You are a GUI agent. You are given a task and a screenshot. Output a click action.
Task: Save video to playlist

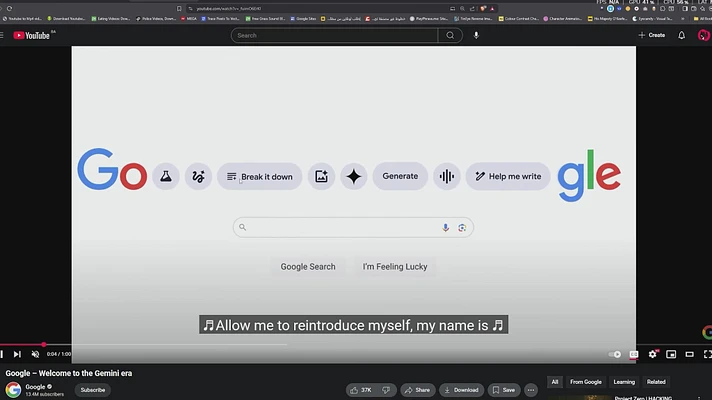click(504, 390)
